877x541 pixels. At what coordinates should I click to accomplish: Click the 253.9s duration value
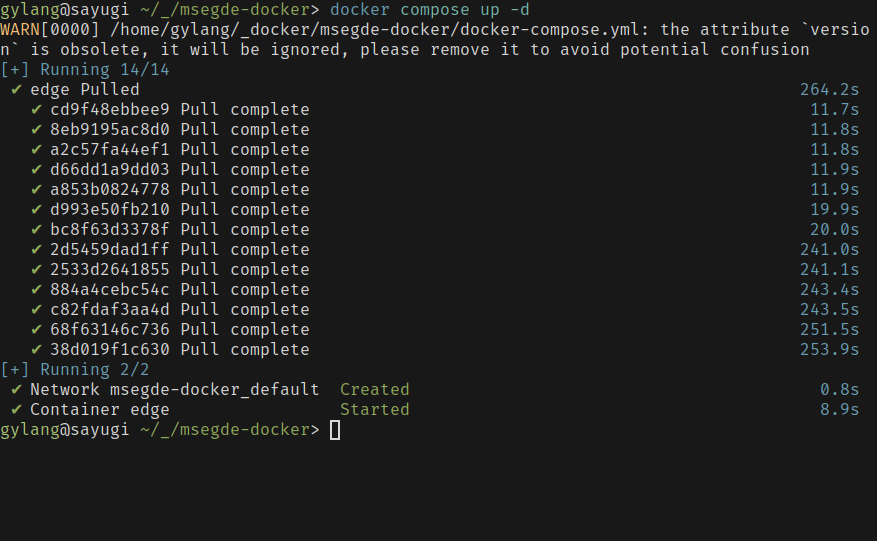click(x=829, y=350)
